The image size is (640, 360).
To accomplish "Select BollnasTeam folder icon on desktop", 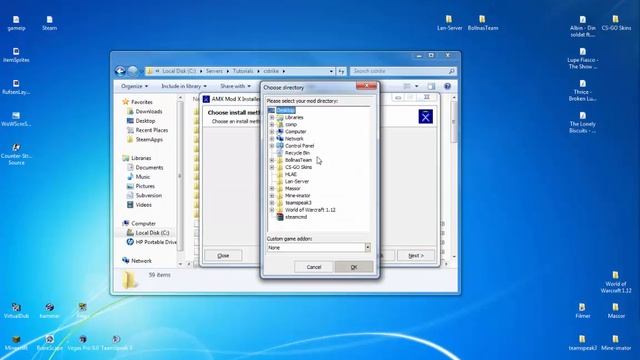I will point(483,23).
